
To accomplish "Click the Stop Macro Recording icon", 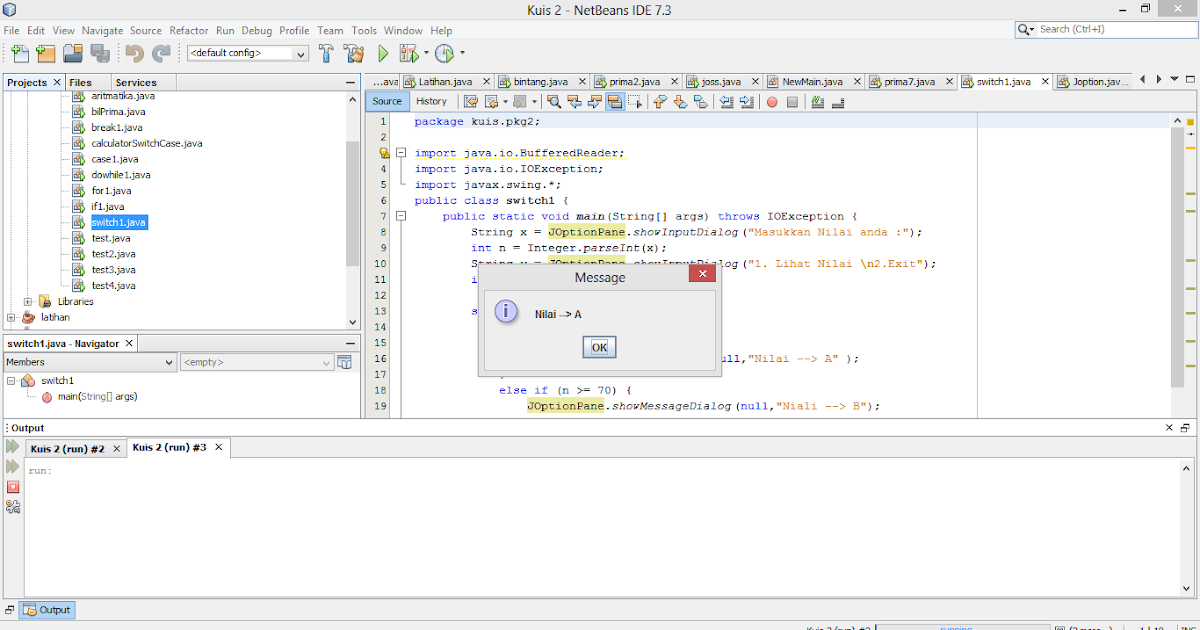I will pos(792,101).
